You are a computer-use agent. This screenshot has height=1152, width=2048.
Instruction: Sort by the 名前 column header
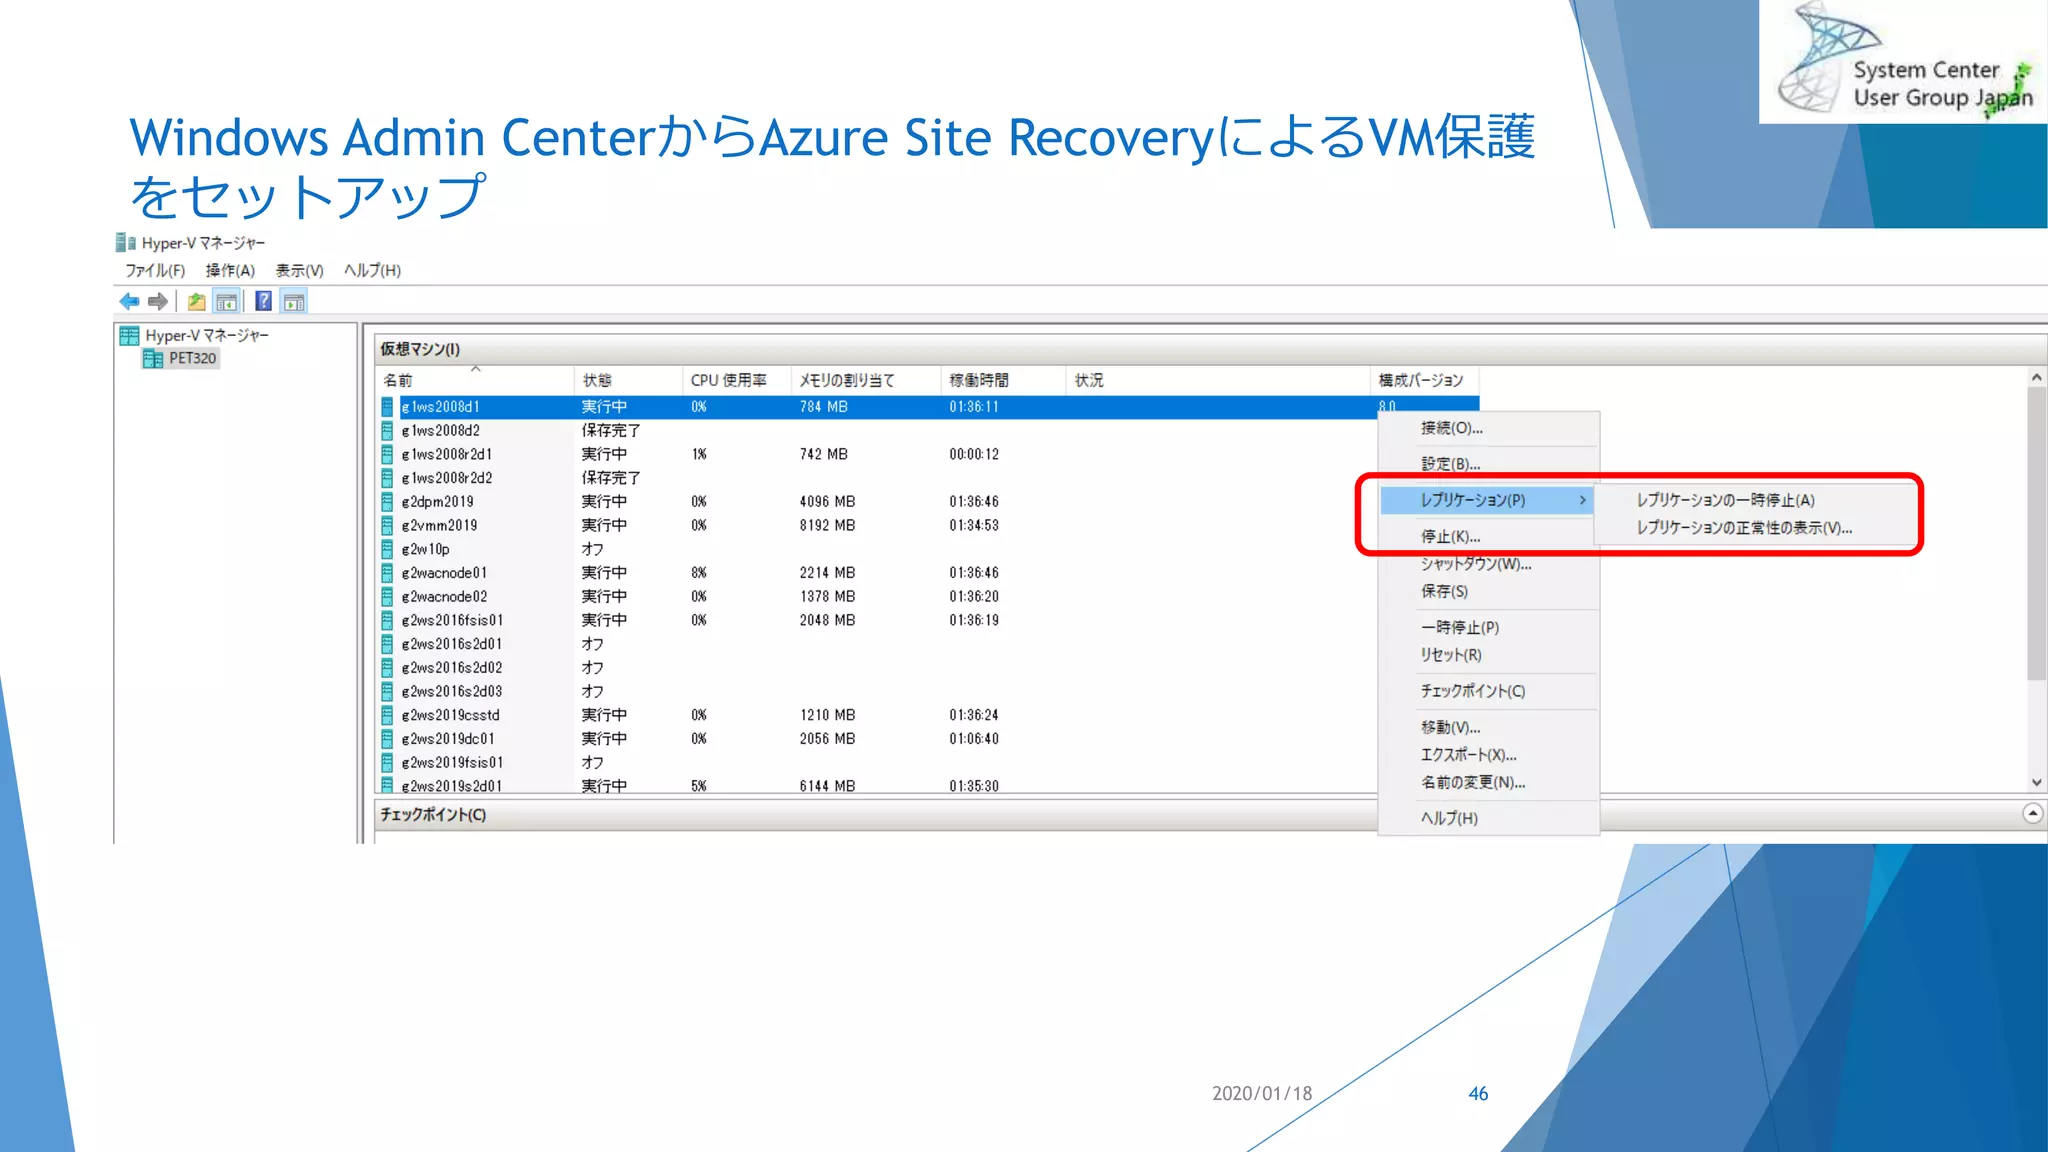point(475,380)
